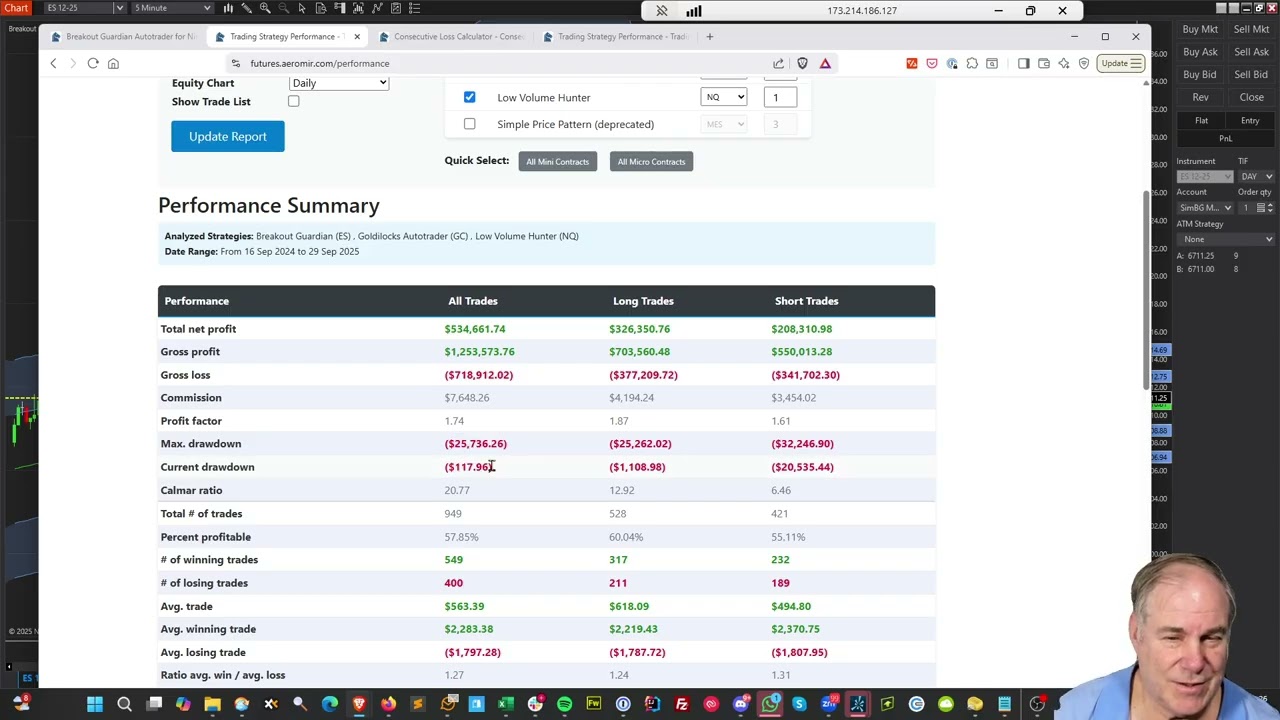Image resolution: width=1280 pixels, height=720 pixels.
Task: Click the page vertical scrollbar thumb
Action: tap(1146, 290)
